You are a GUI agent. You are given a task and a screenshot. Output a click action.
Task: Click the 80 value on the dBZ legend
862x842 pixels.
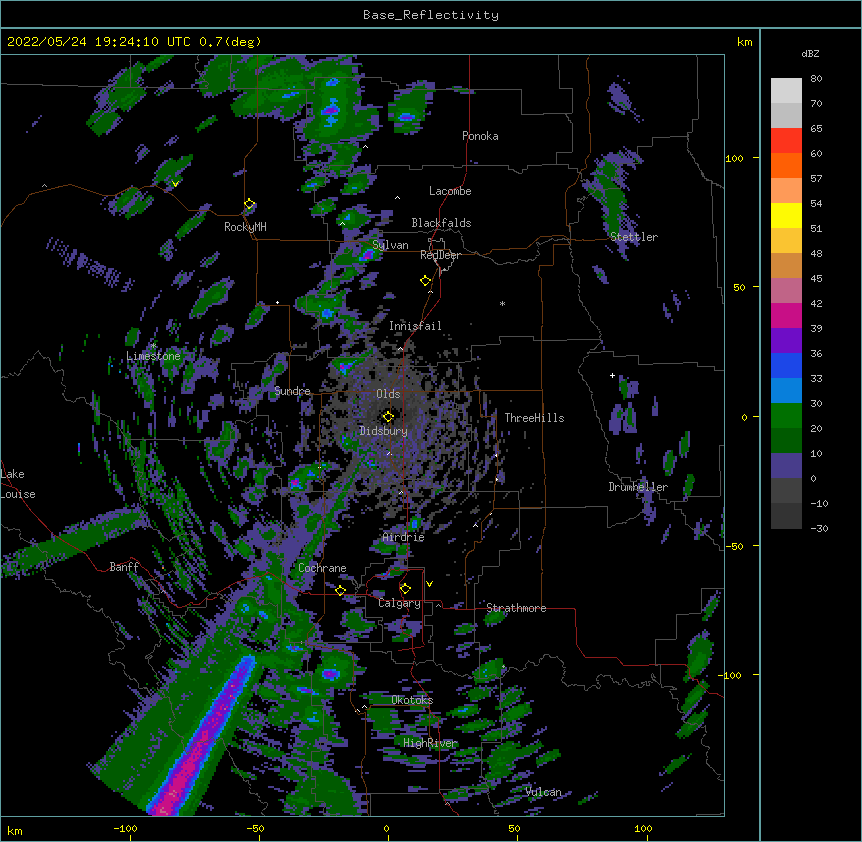(x=816, y=79)
